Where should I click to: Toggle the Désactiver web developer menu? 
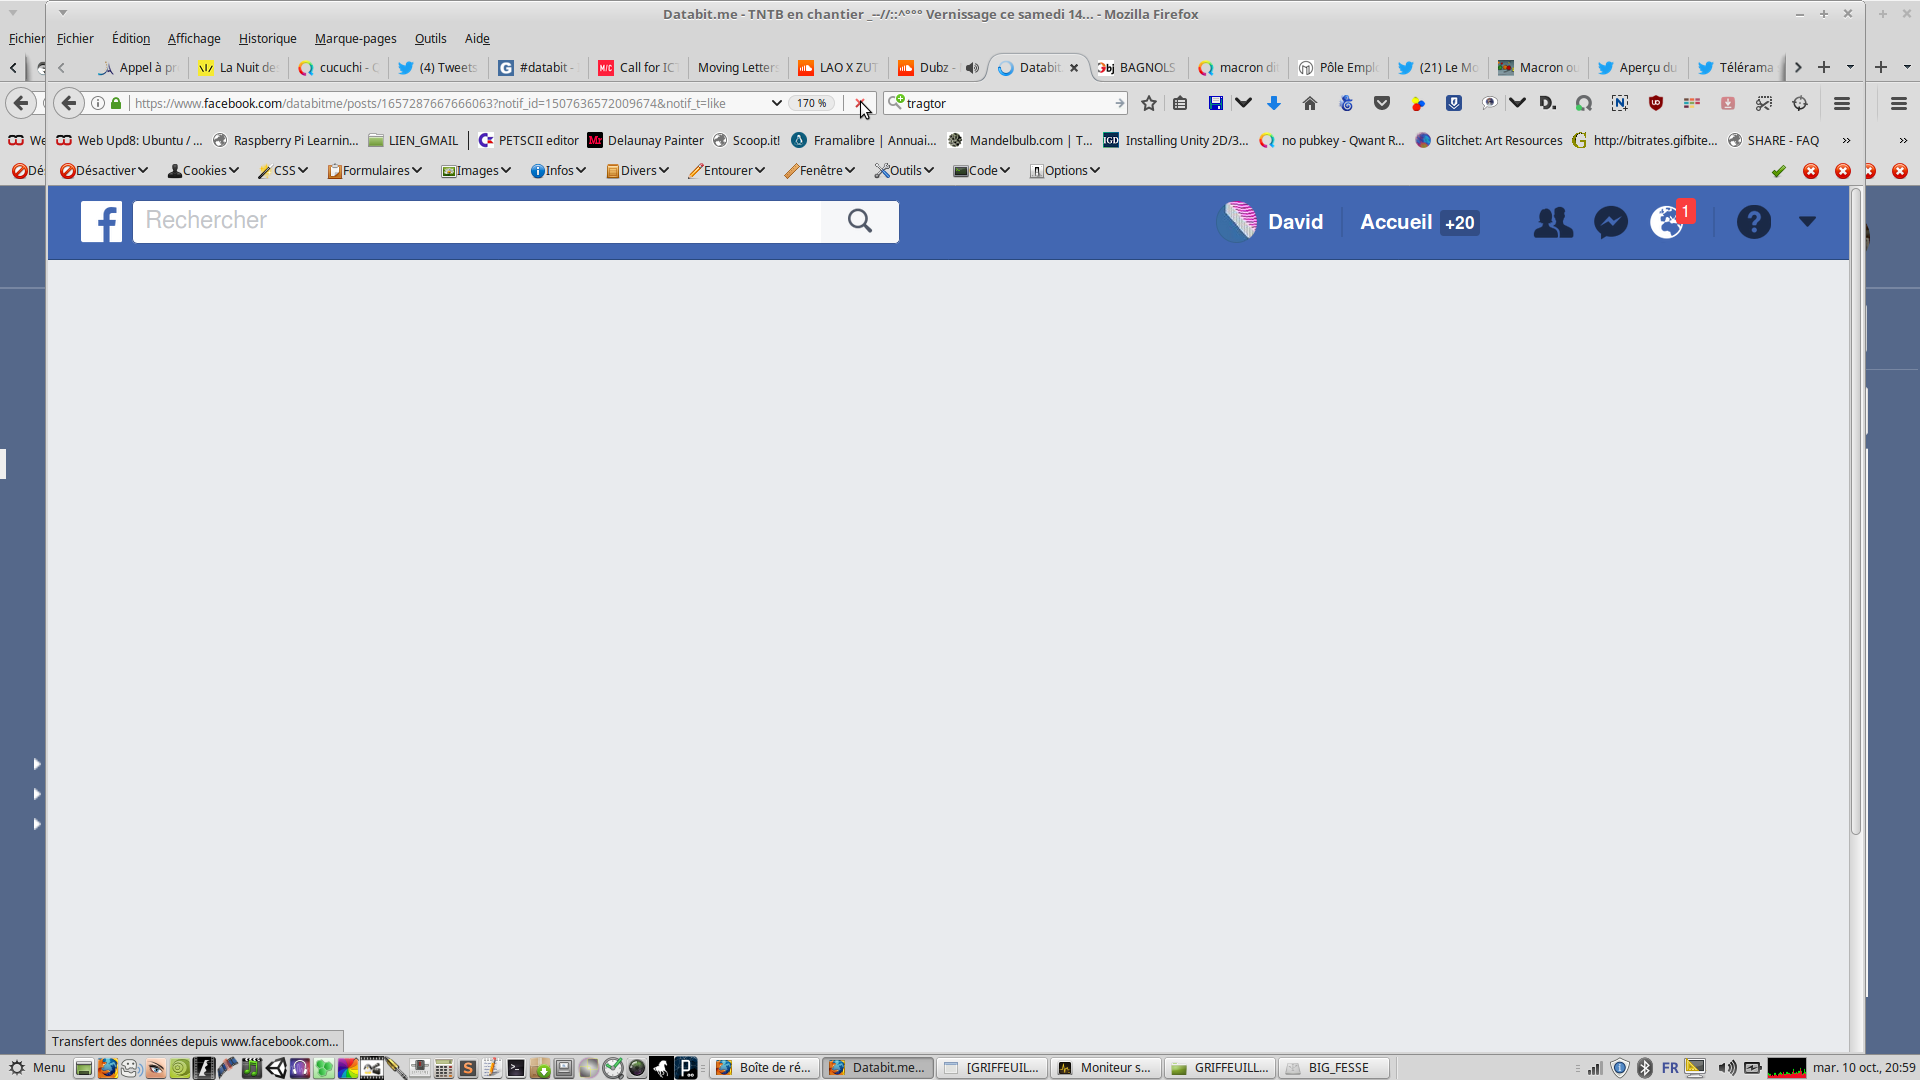[104, 171]
